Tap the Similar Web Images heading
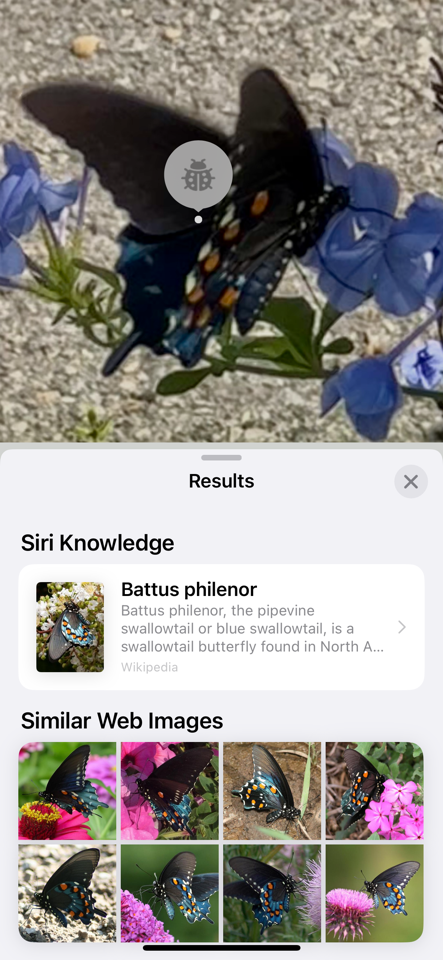Screen dimensions: 443x960 122,721
